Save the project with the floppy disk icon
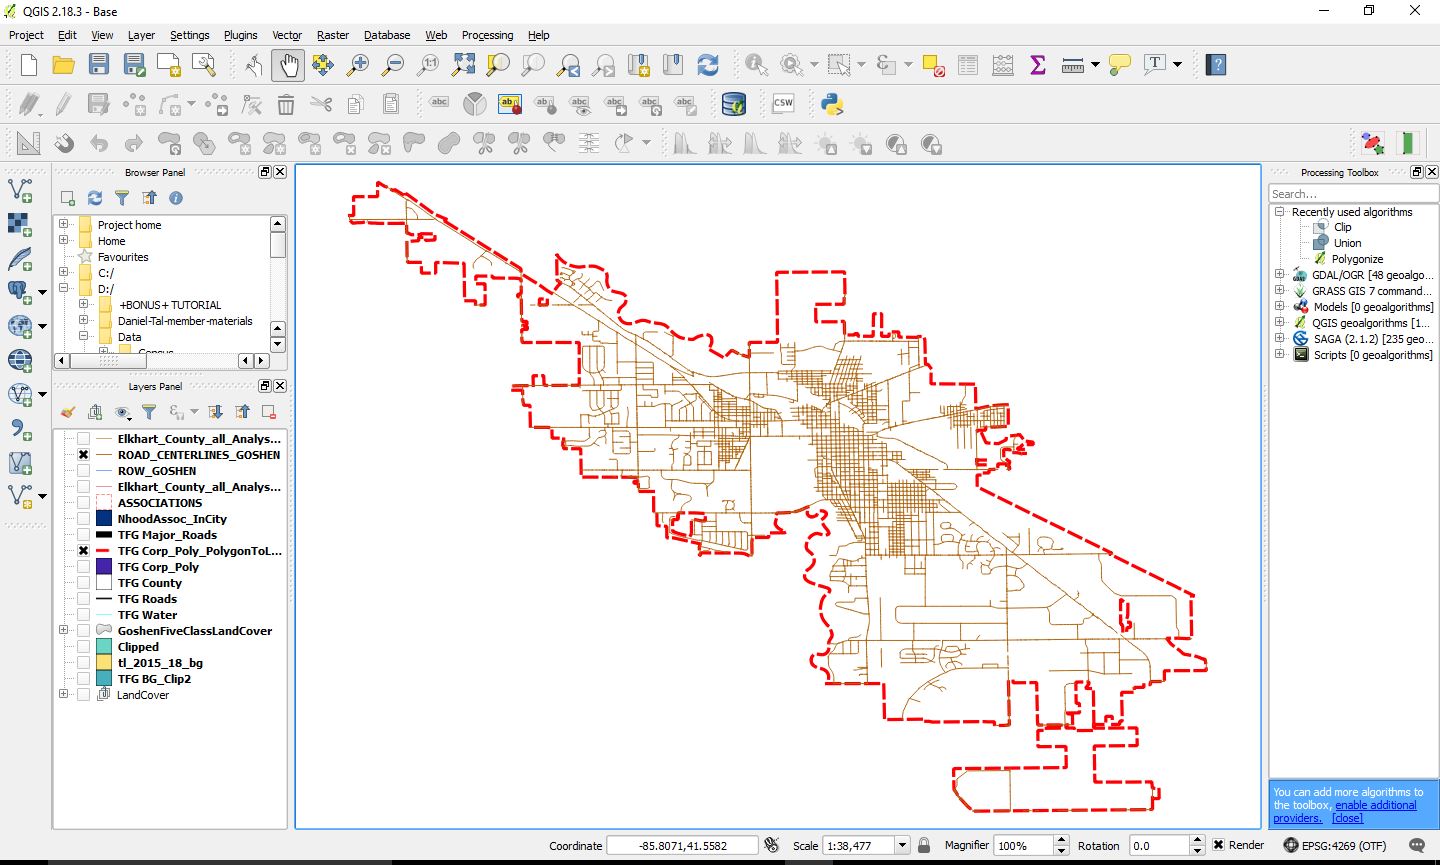Screen dimensions: 1440x865 [98, 65]
